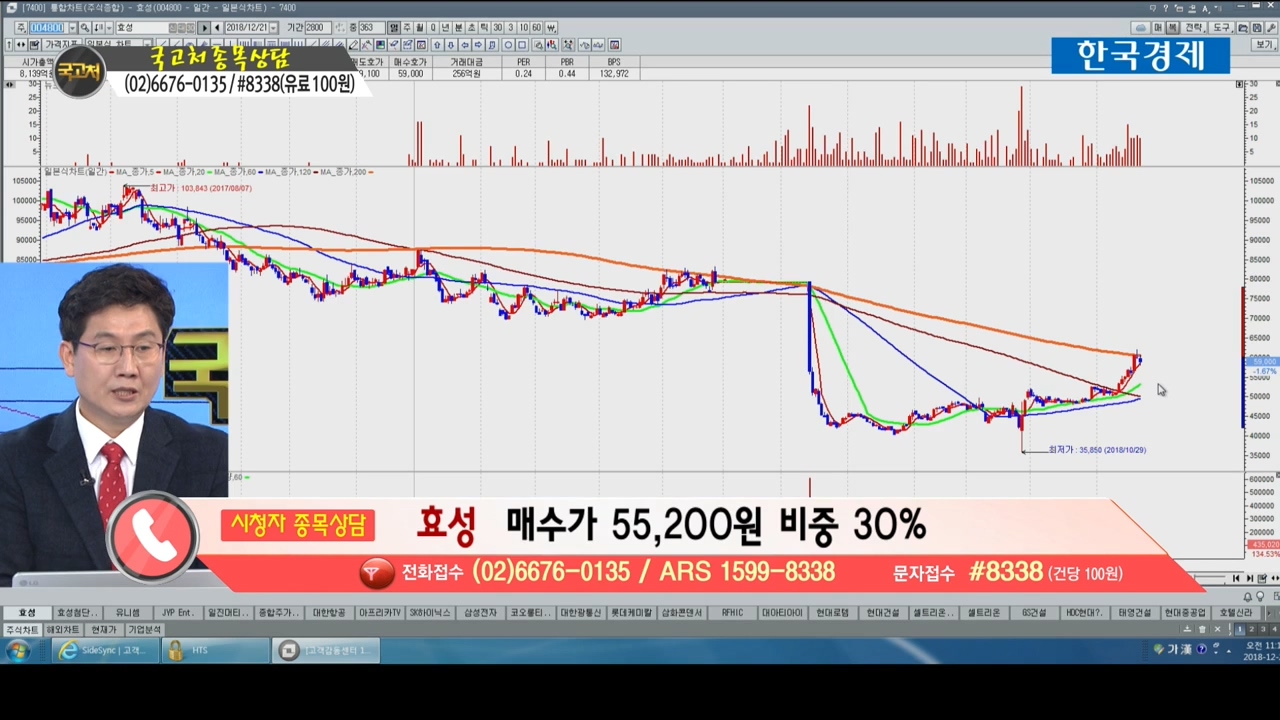Open the date 2018/12/21 dropdown
Image resolution: width=1280 pixels, height=720 pixels.
[274, 27]
